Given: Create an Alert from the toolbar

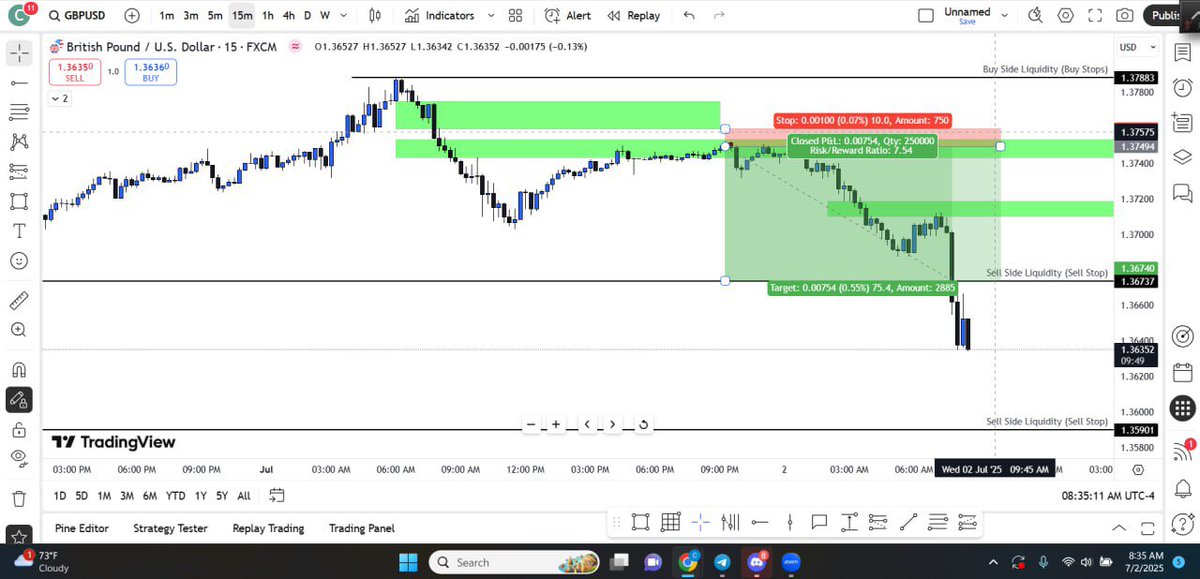Looking at the screenshot, I should click(x=568, y=16).
